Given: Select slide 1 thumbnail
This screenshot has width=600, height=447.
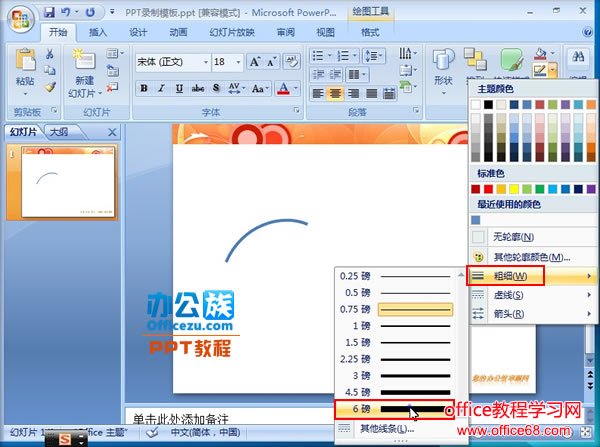Looking at the screenshot, I should point(68,183).
